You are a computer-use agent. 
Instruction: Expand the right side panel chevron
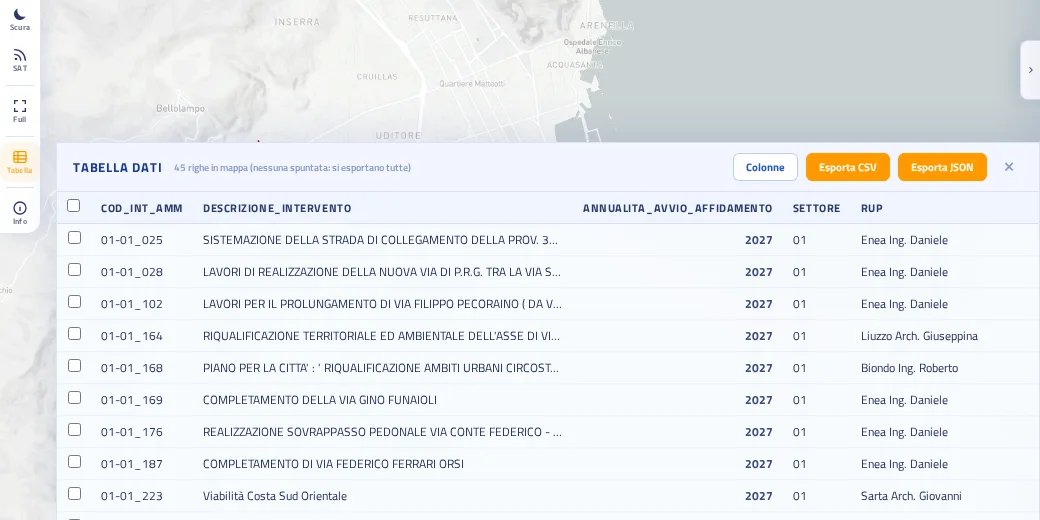point(1030,70)
